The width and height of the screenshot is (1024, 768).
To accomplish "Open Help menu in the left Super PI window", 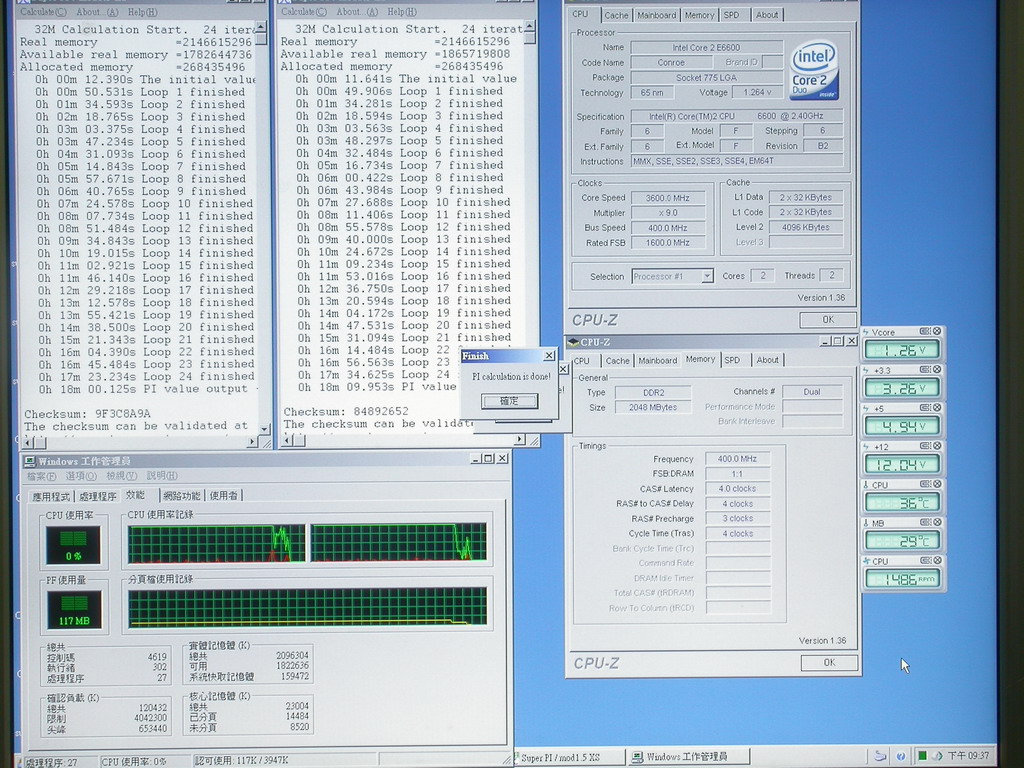I will 142,12.
